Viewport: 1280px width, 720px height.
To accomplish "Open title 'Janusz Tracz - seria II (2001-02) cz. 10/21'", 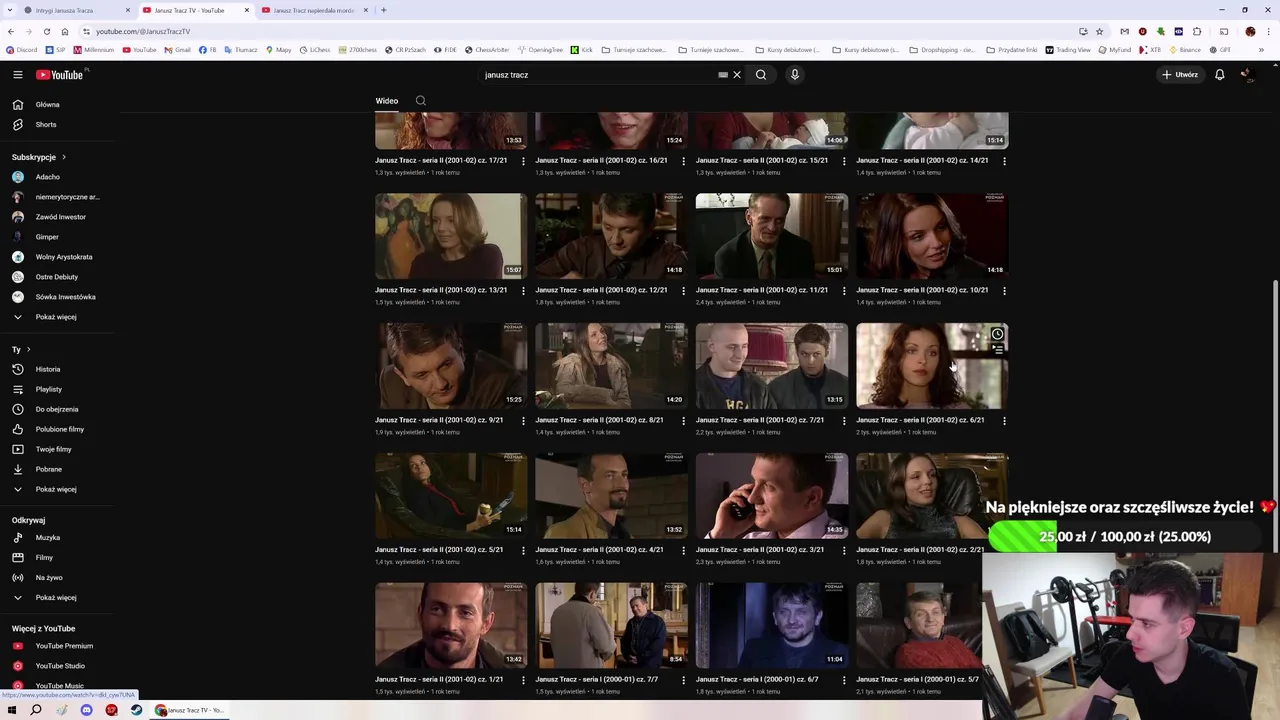I will pos(922,290).
